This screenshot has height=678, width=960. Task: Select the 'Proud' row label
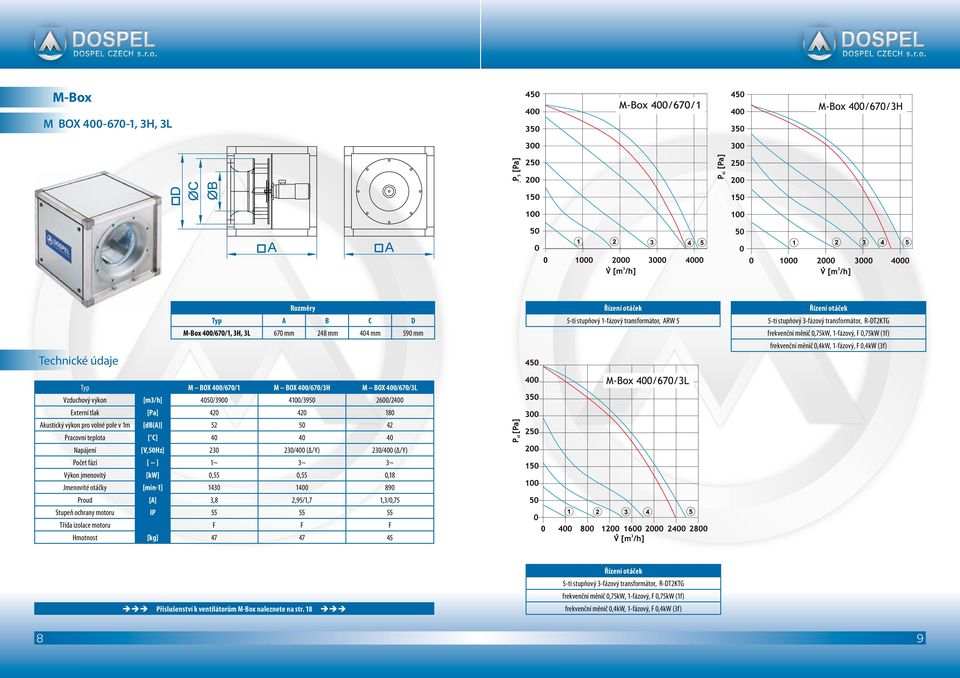coord(84,500)
